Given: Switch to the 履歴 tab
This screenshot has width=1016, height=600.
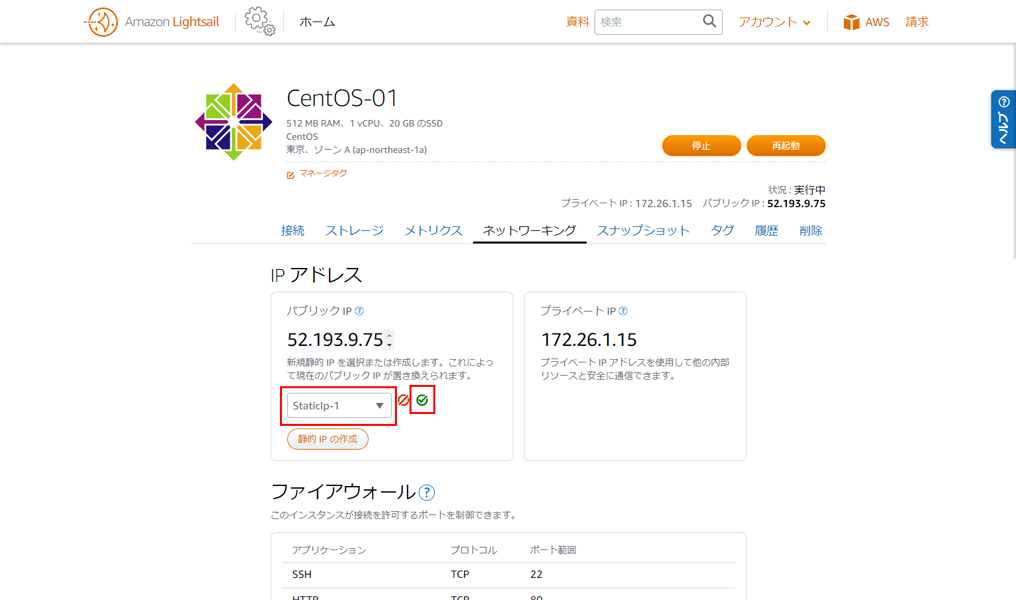Looking at the screenshot, I should [766, 231].
